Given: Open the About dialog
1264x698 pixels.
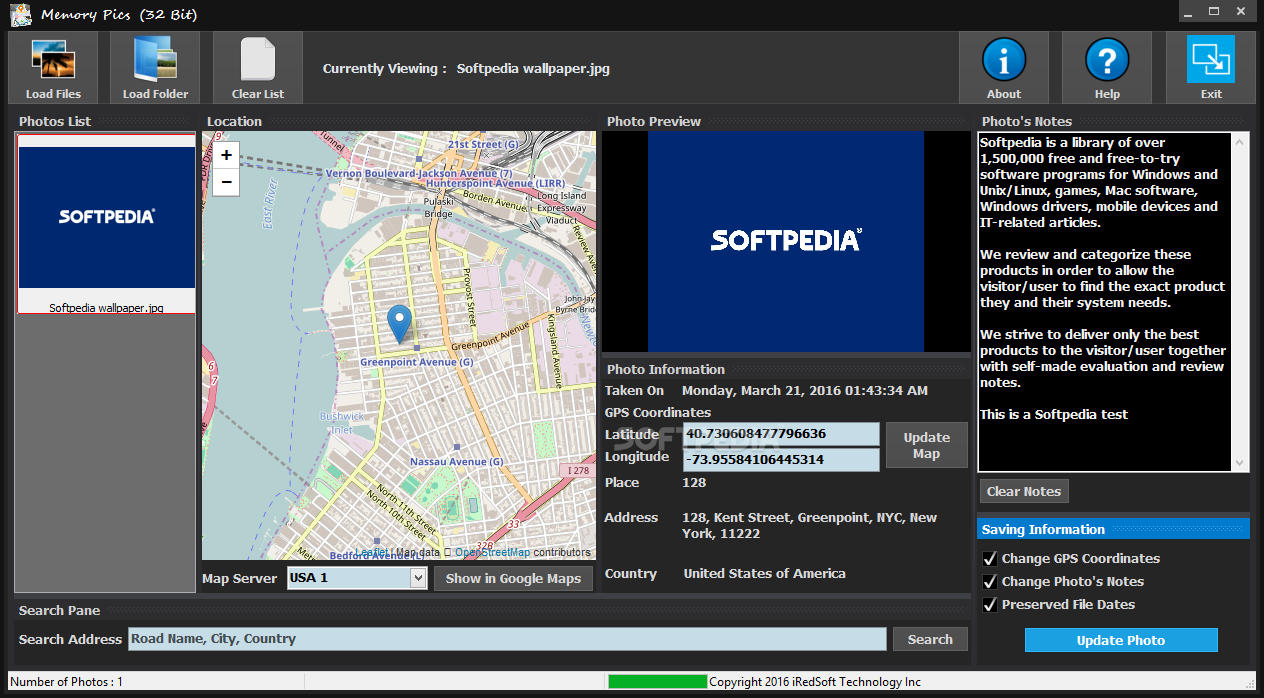Looking at the screenshot, I should (x=1004, y=67).
